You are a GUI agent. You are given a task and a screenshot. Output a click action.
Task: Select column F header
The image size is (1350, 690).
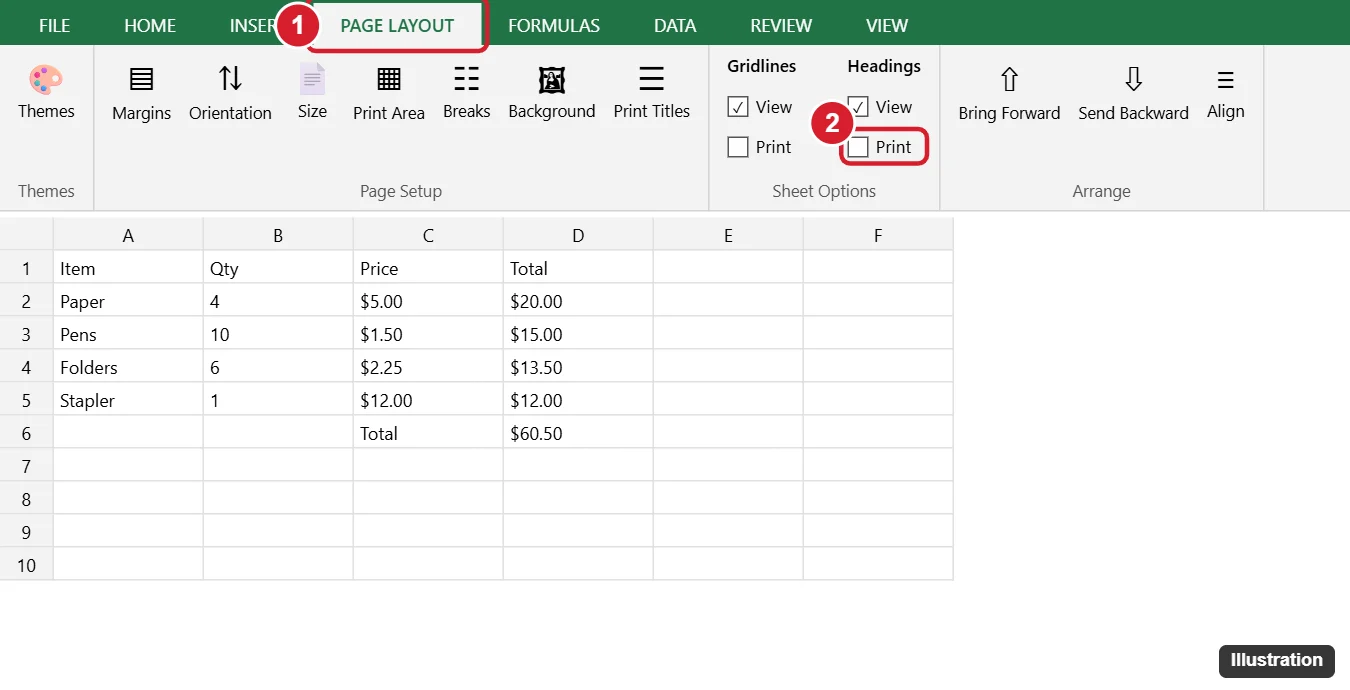pyautogui.click(x=878, y=235)
